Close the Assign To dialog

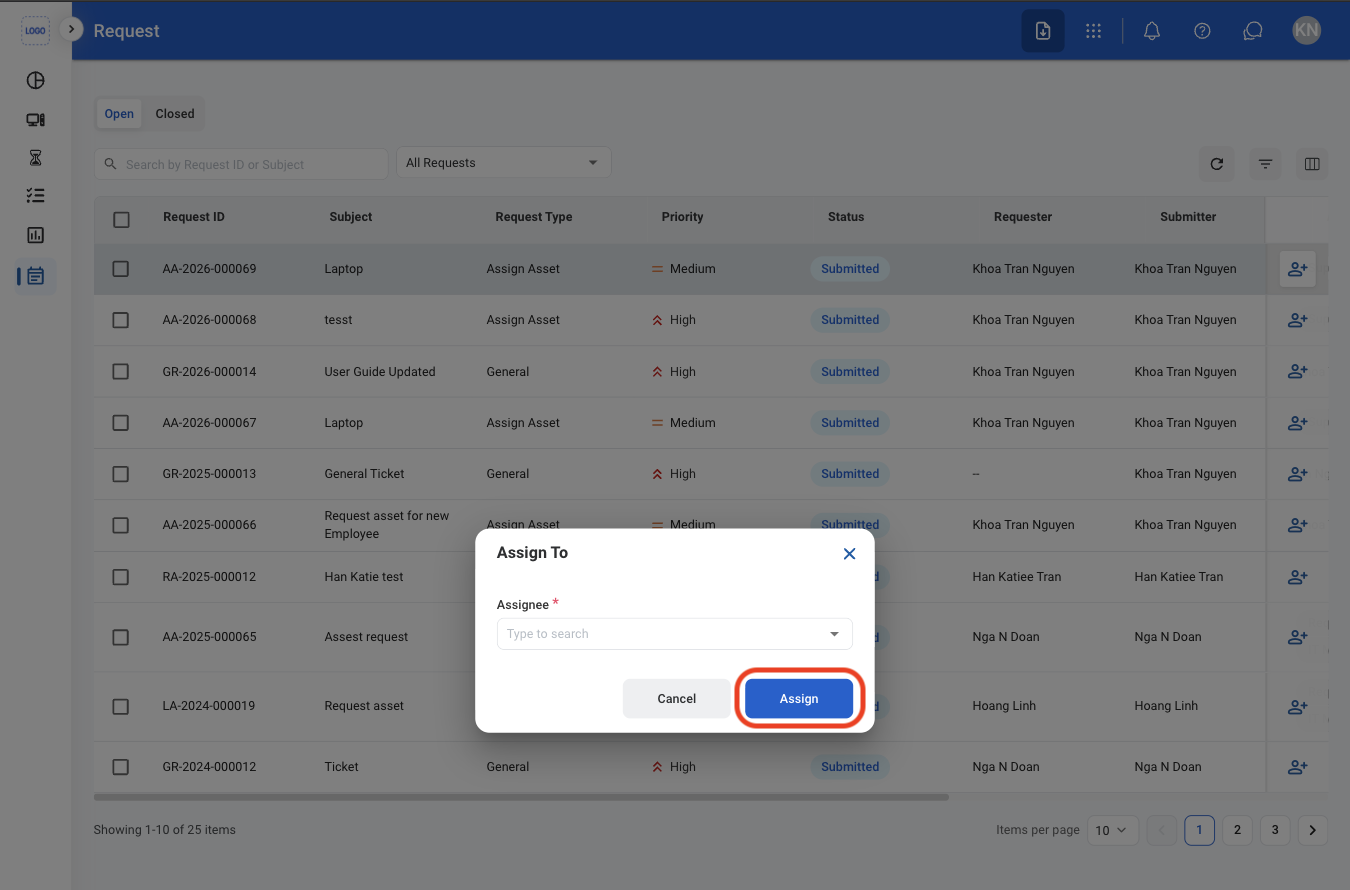tap(849, 554)
